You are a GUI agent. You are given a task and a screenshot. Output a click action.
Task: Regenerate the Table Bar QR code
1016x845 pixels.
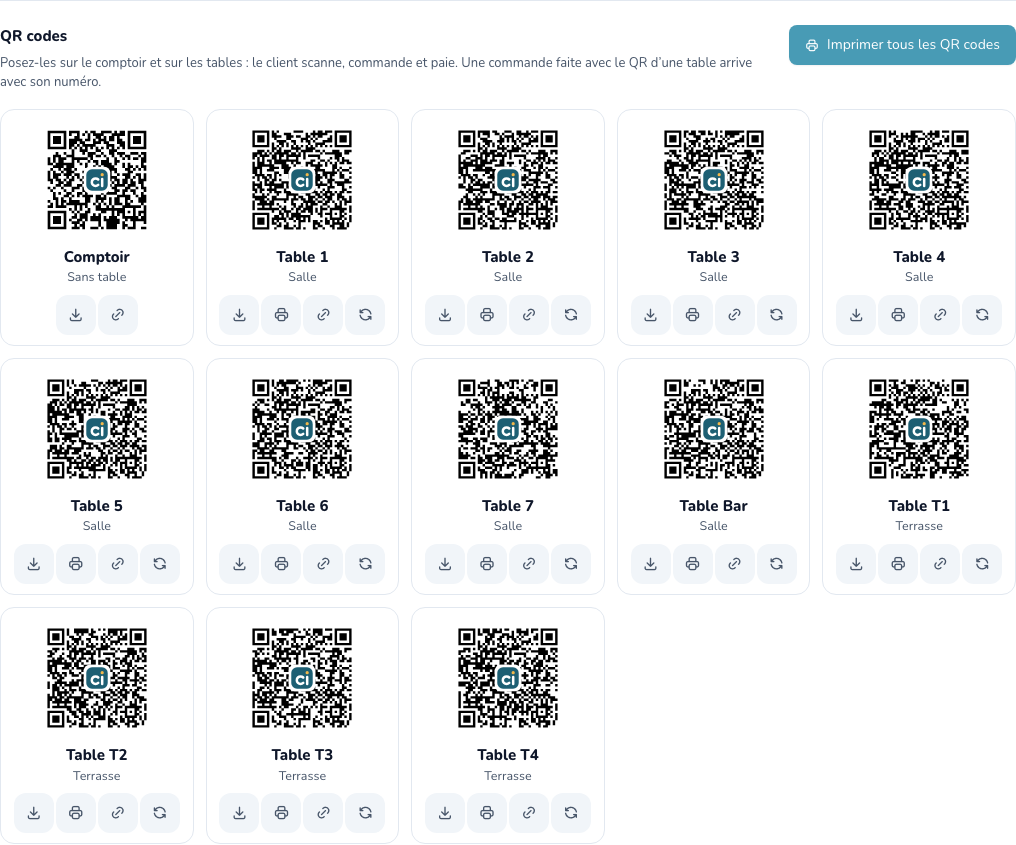(776, 564)
